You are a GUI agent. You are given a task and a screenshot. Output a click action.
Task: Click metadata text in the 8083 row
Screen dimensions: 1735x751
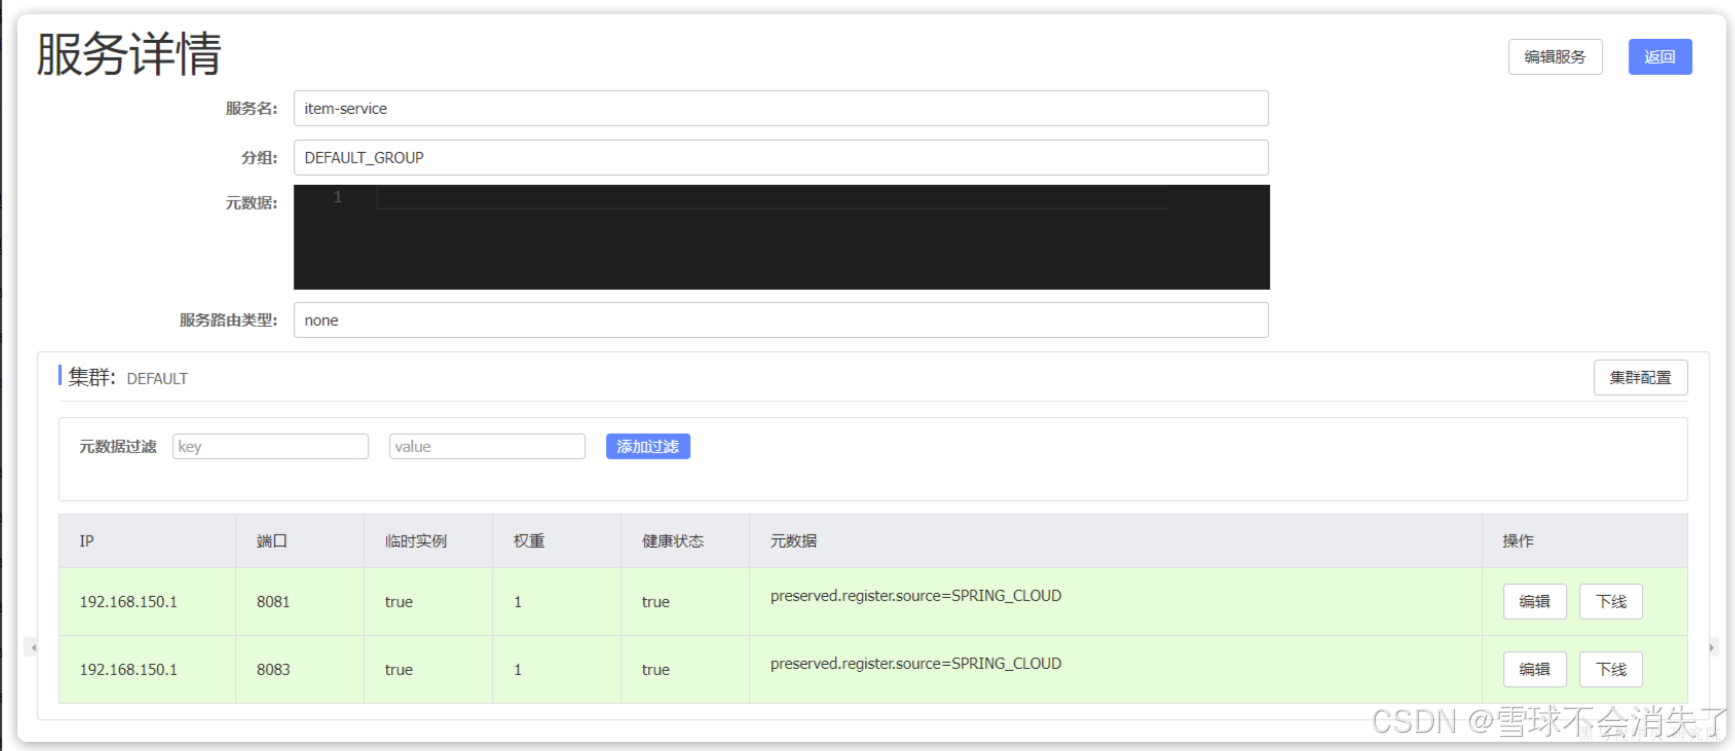pos(916,664)
